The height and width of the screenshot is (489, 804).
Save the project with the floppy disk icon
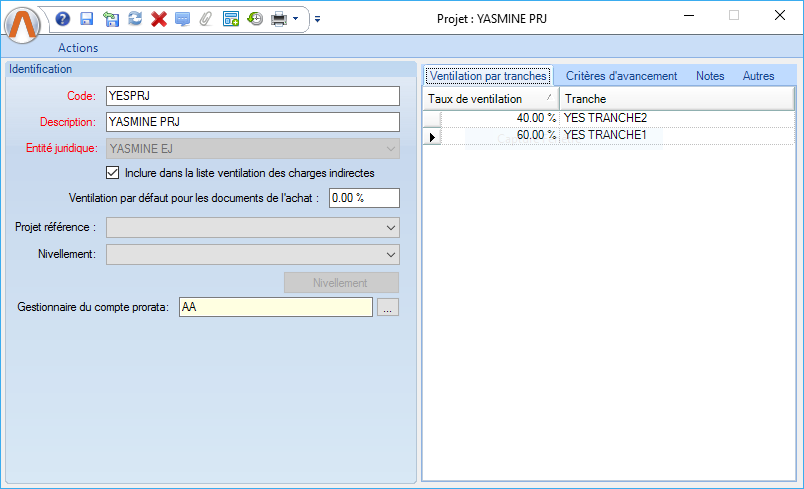click(86, 19)
